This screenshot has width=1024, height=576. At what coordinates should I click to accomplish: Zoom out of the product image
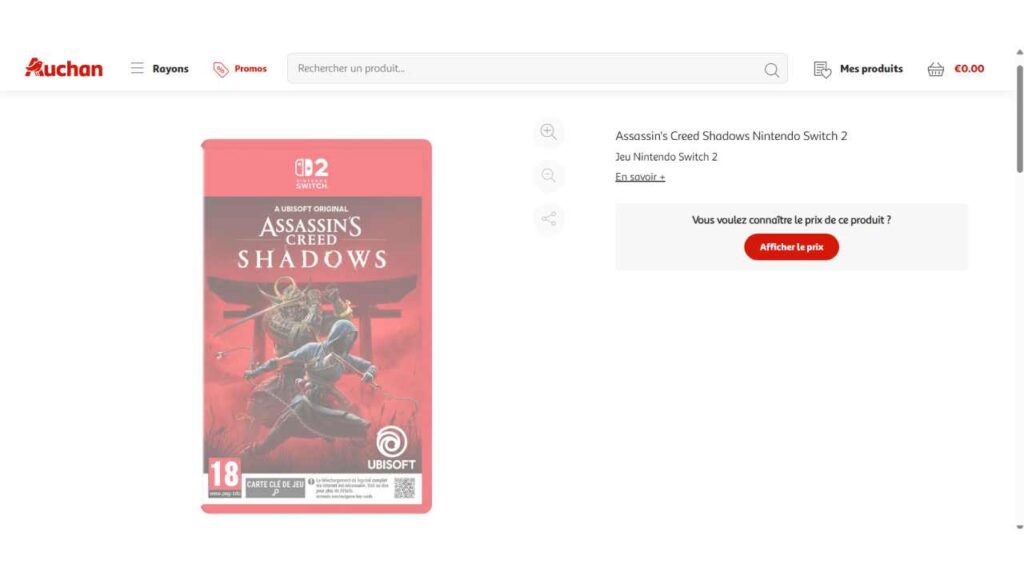[x=549, y=175]
